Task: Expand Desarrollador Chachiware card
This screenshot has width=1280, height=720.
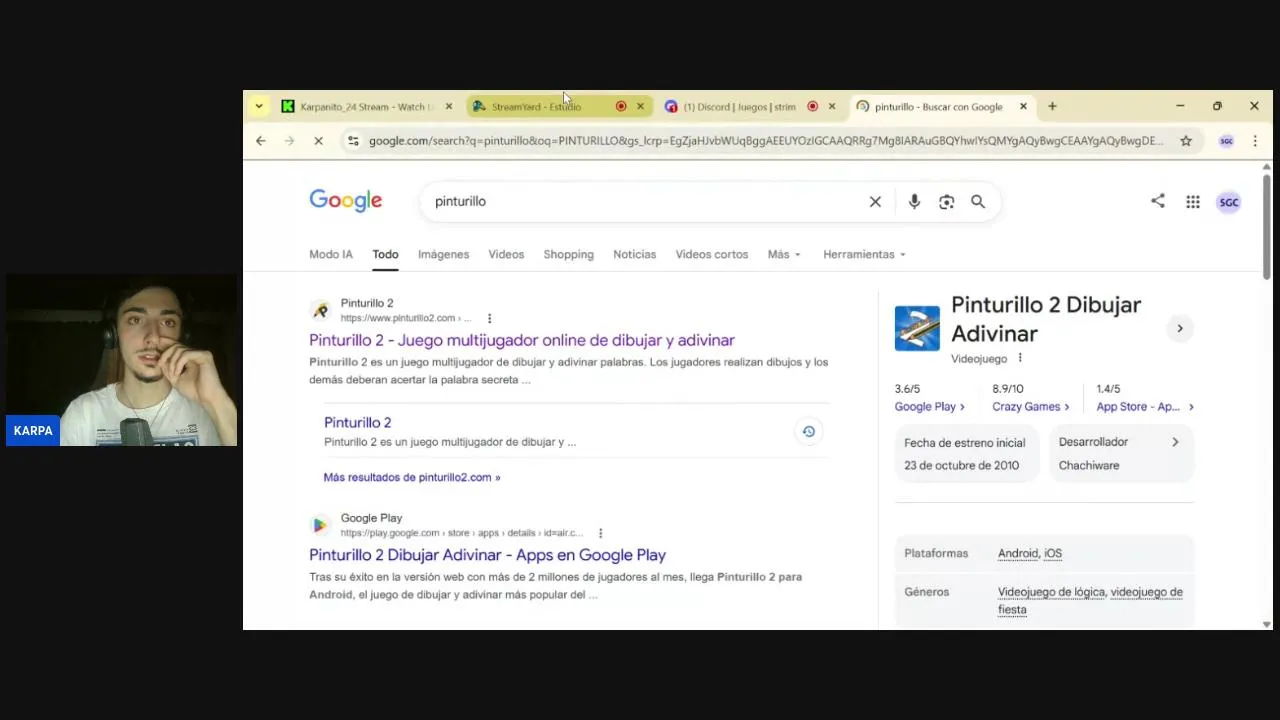Action: [1121, 453]
